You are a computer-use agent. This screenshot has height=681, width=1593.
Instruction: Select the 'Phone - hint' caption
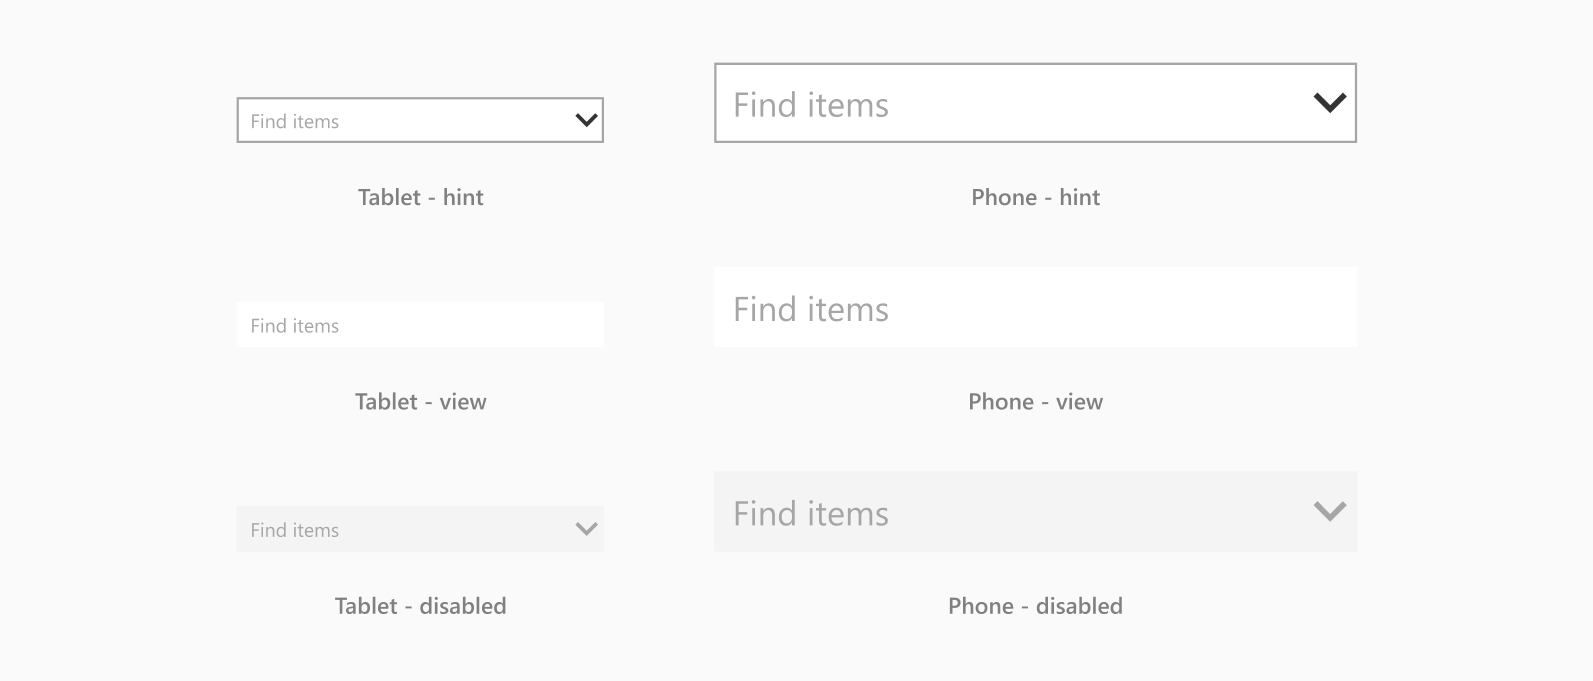(1035, 197)
